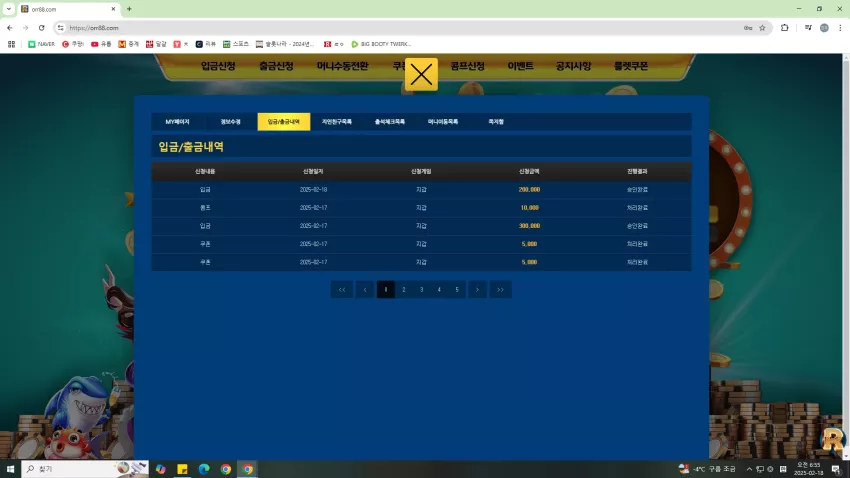Go to next page with > button

tap(478, 289)
